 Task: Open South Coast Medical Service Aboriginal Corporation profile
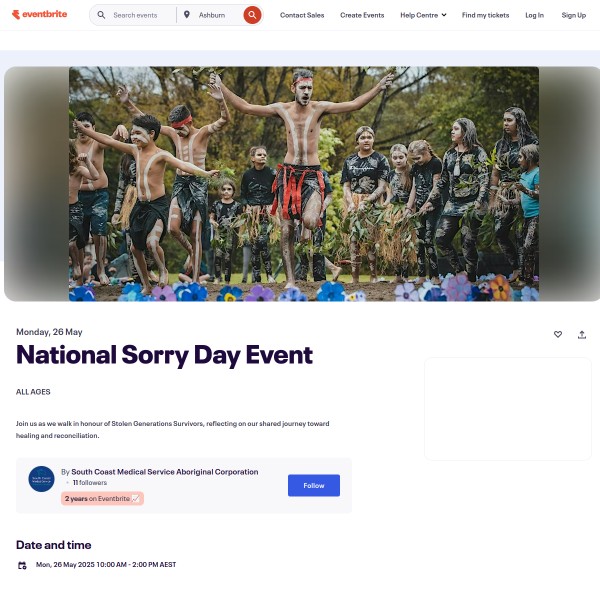pyautogui.click(x=165, y=472)
